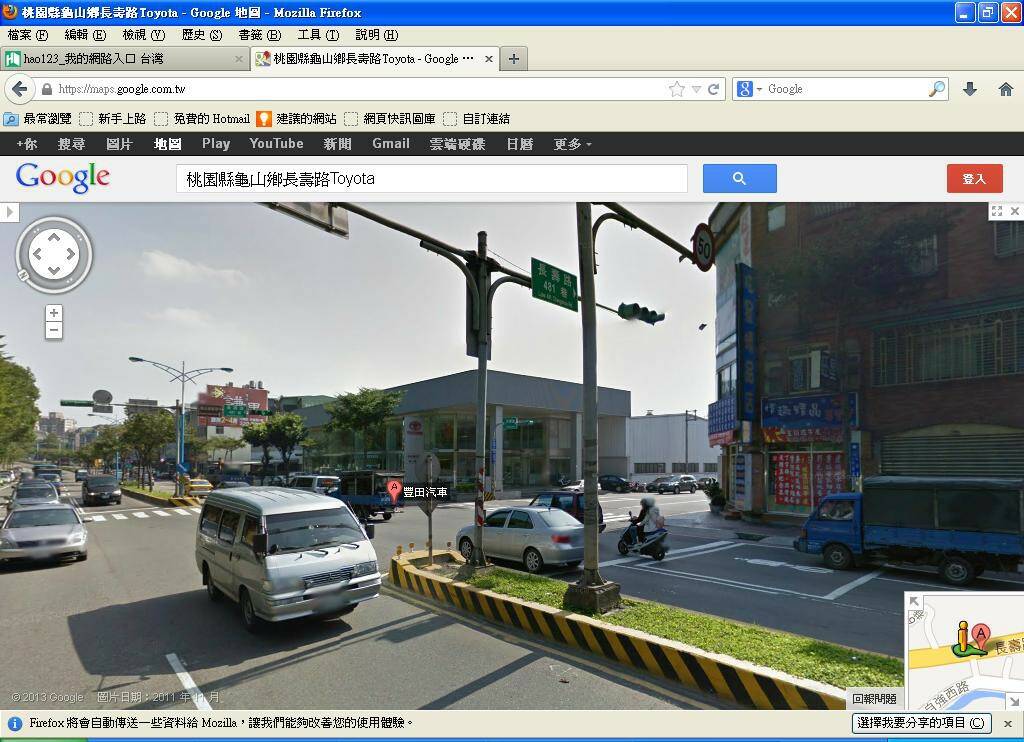This screenshot has width=1024, height=742.
Task: Open the 自訂連結 bookmark
Action: (477, 119)
